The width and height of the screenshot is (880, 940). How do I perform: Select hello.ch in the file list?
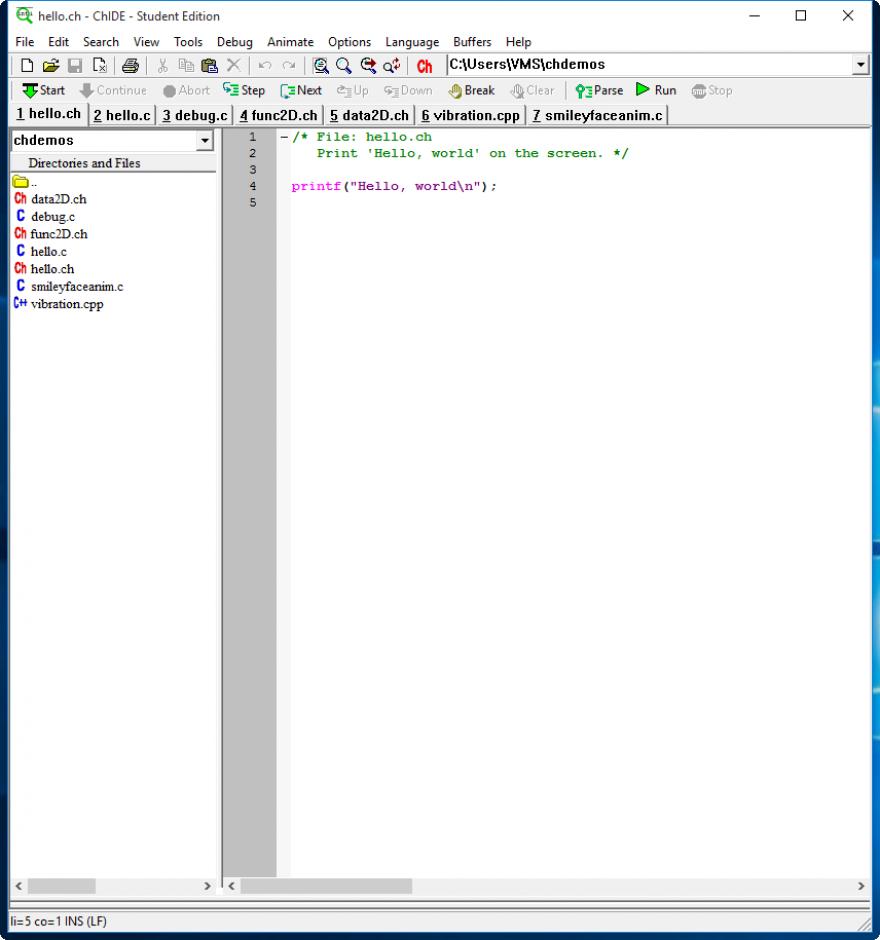click(x=44, y=269)
